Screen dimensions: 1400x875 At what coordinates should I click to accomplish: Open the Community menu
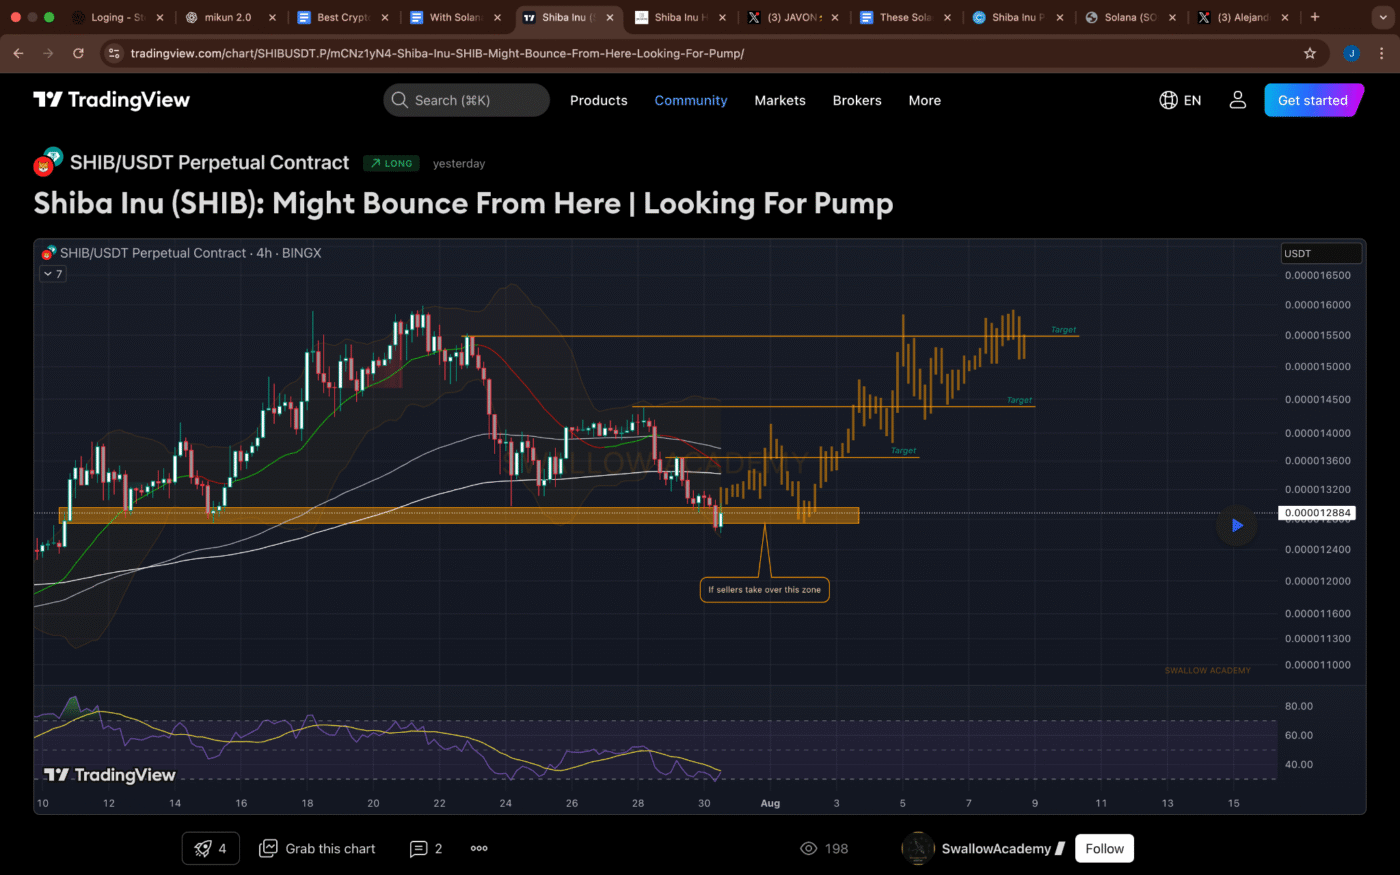pos(691,100)
